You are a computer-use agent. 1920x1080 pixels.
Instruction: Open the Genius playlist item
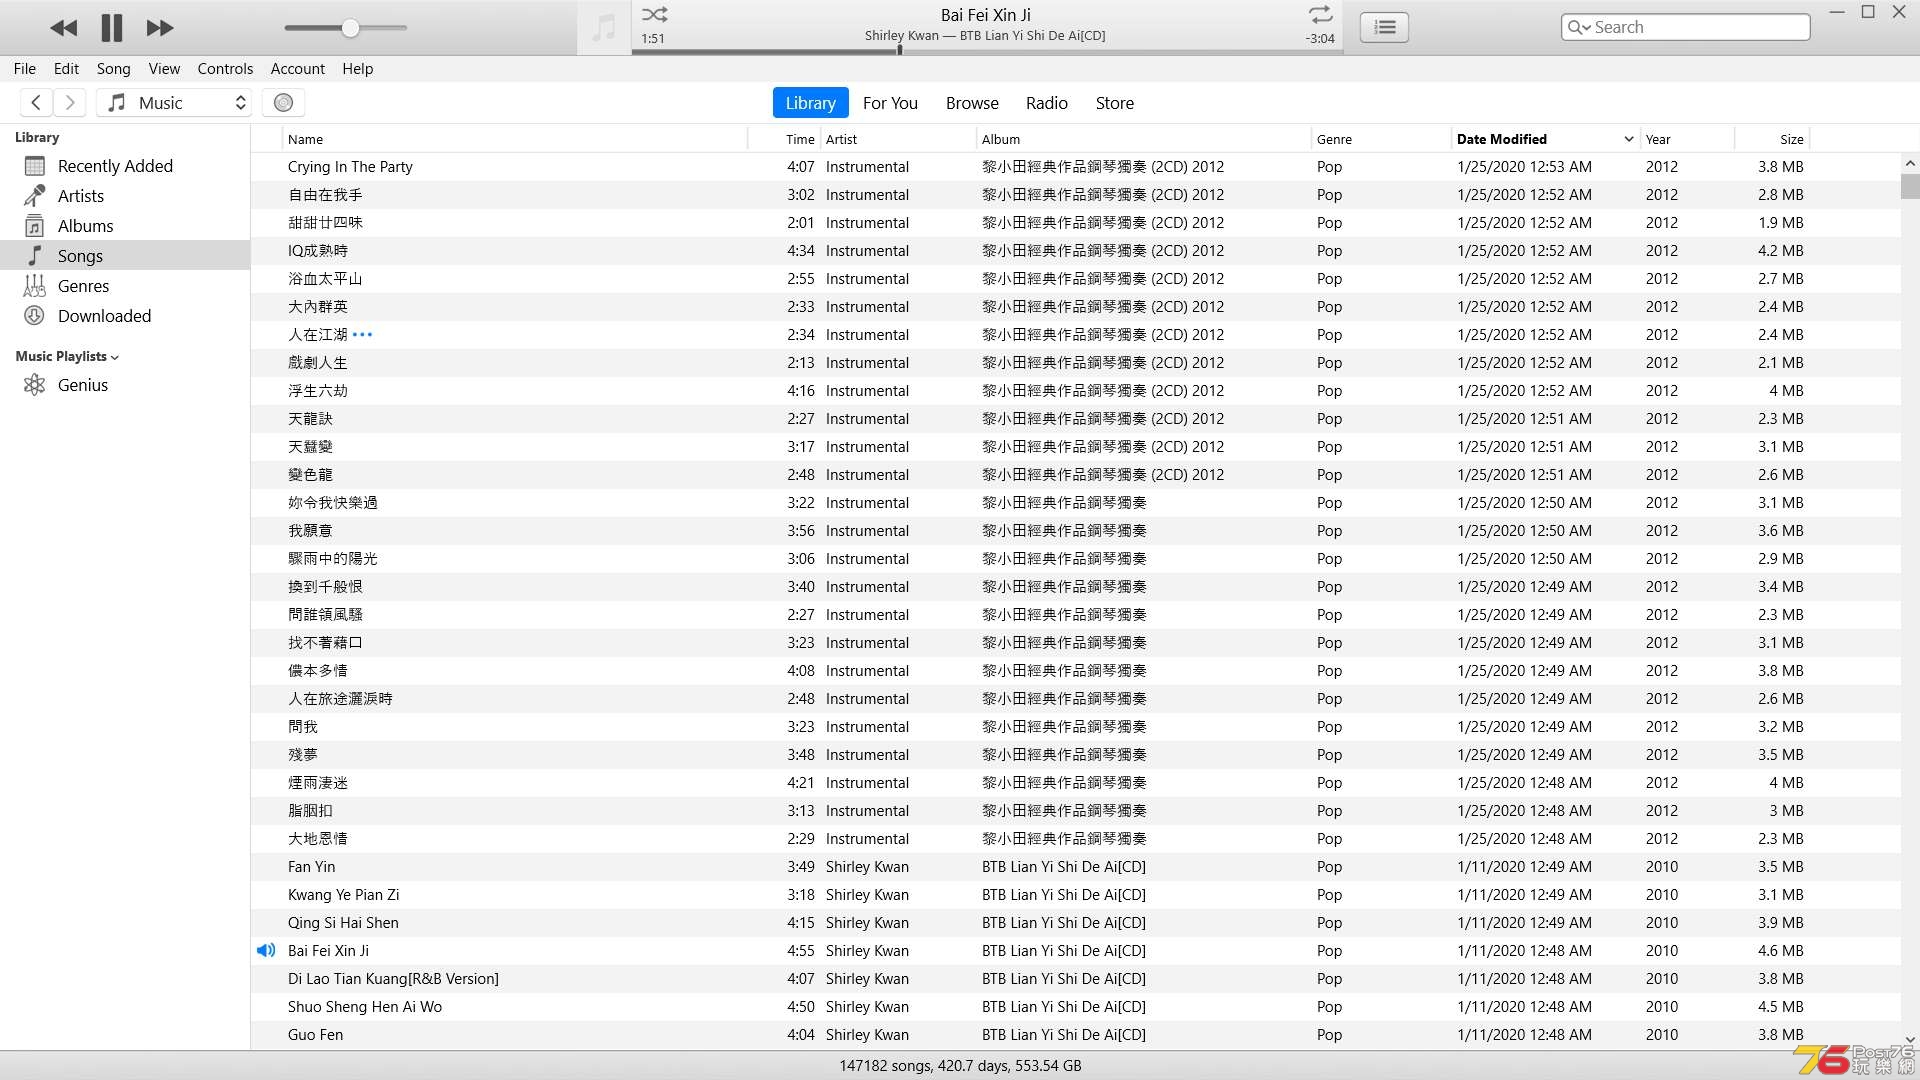[125, 385]
